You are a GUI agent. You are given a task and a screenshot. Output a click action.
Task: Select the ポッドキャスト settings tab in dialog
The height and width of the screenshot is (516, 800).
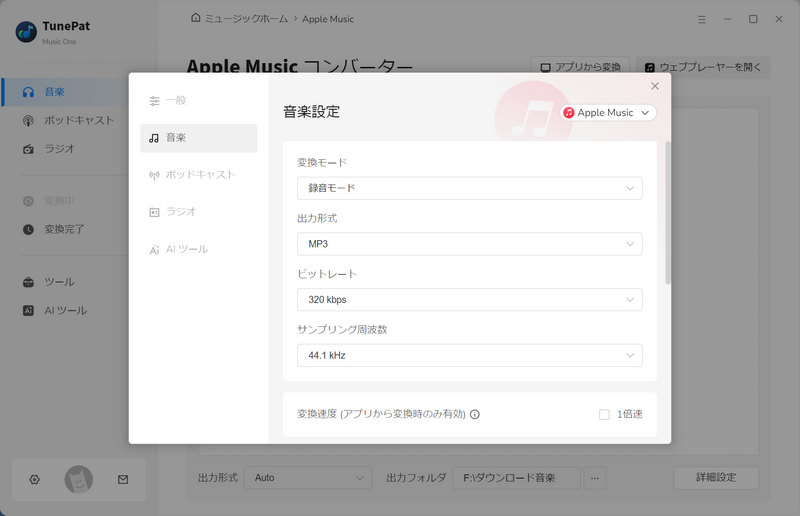198,175
